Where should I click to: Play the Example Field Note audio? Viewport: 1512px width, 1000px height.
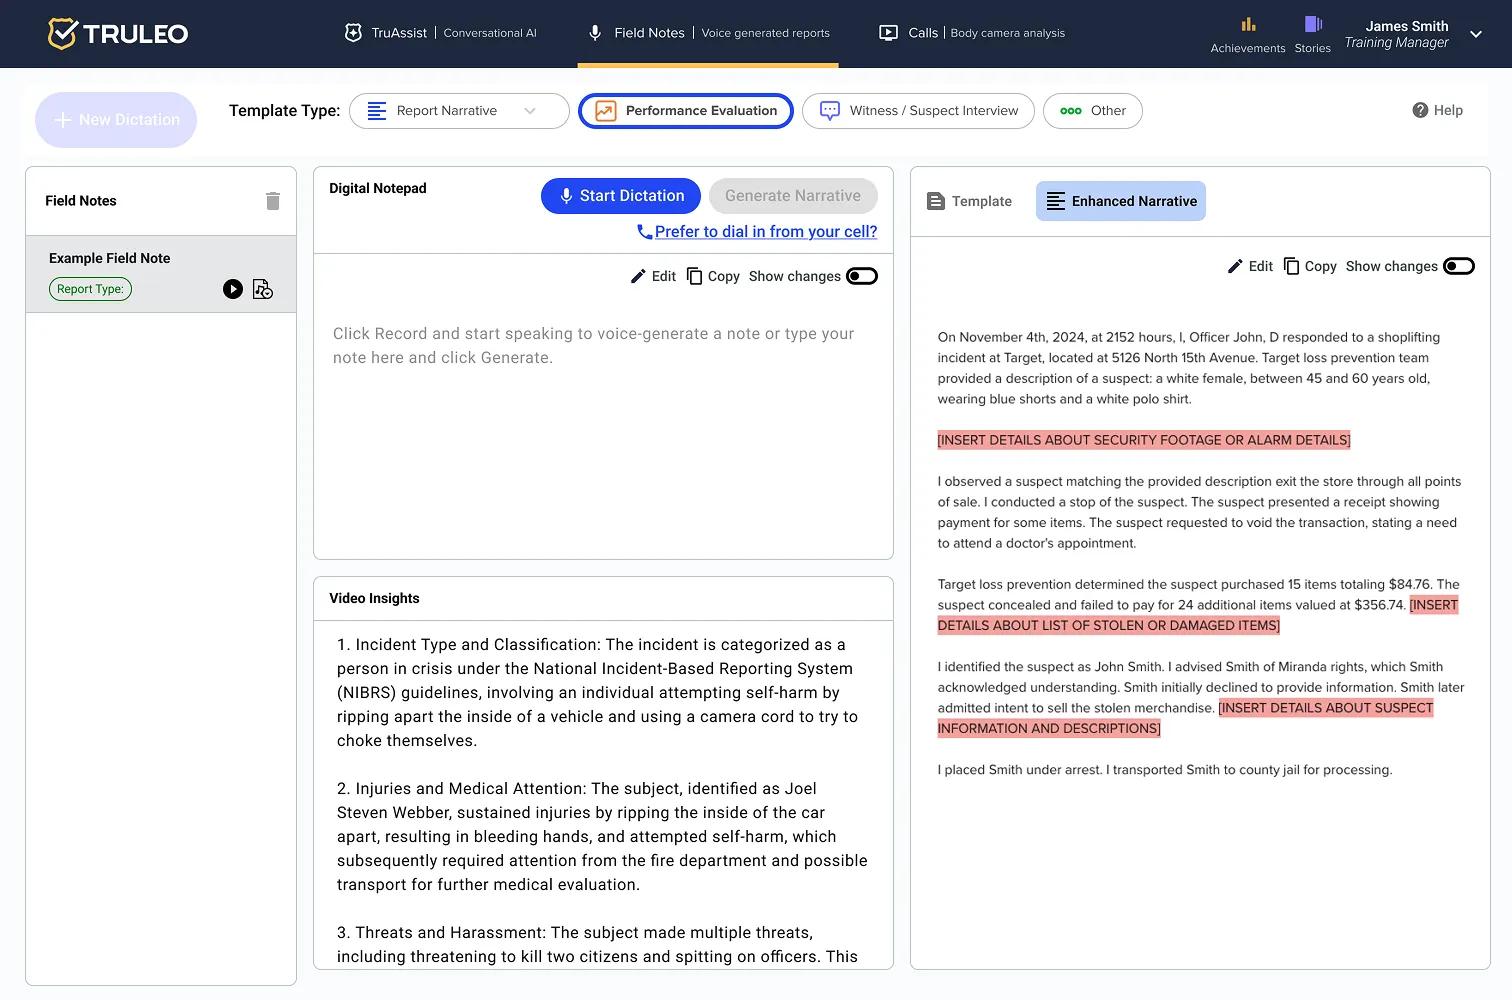[x=233, y=289]
